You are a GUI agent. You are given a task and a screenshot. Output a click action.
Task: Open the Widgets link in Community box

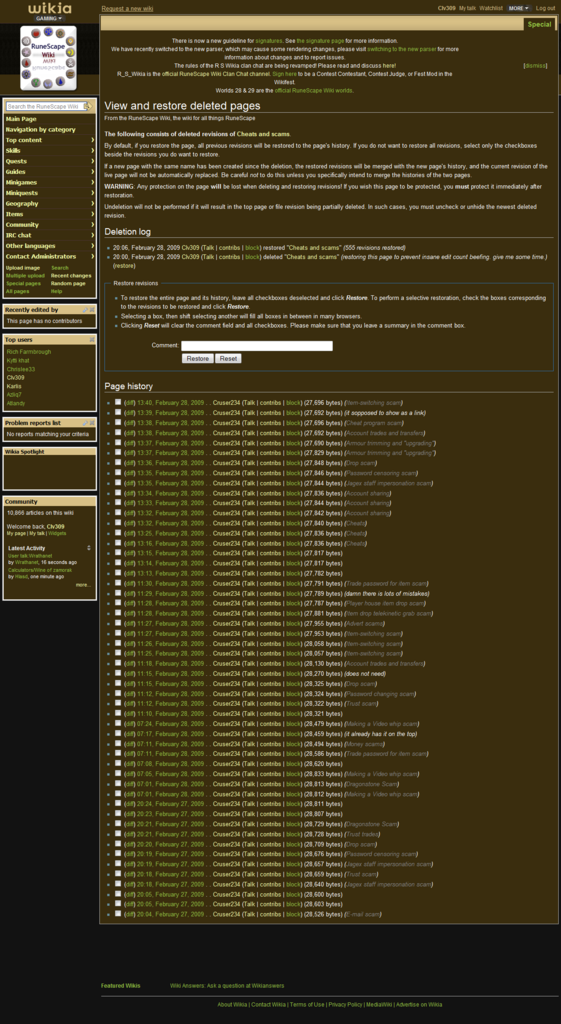coord(57,534)
